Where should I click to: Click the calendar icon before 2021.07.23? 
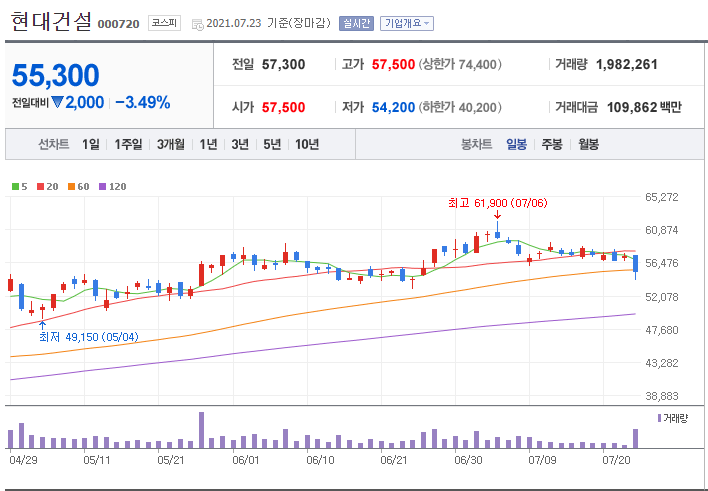(197, 24)
